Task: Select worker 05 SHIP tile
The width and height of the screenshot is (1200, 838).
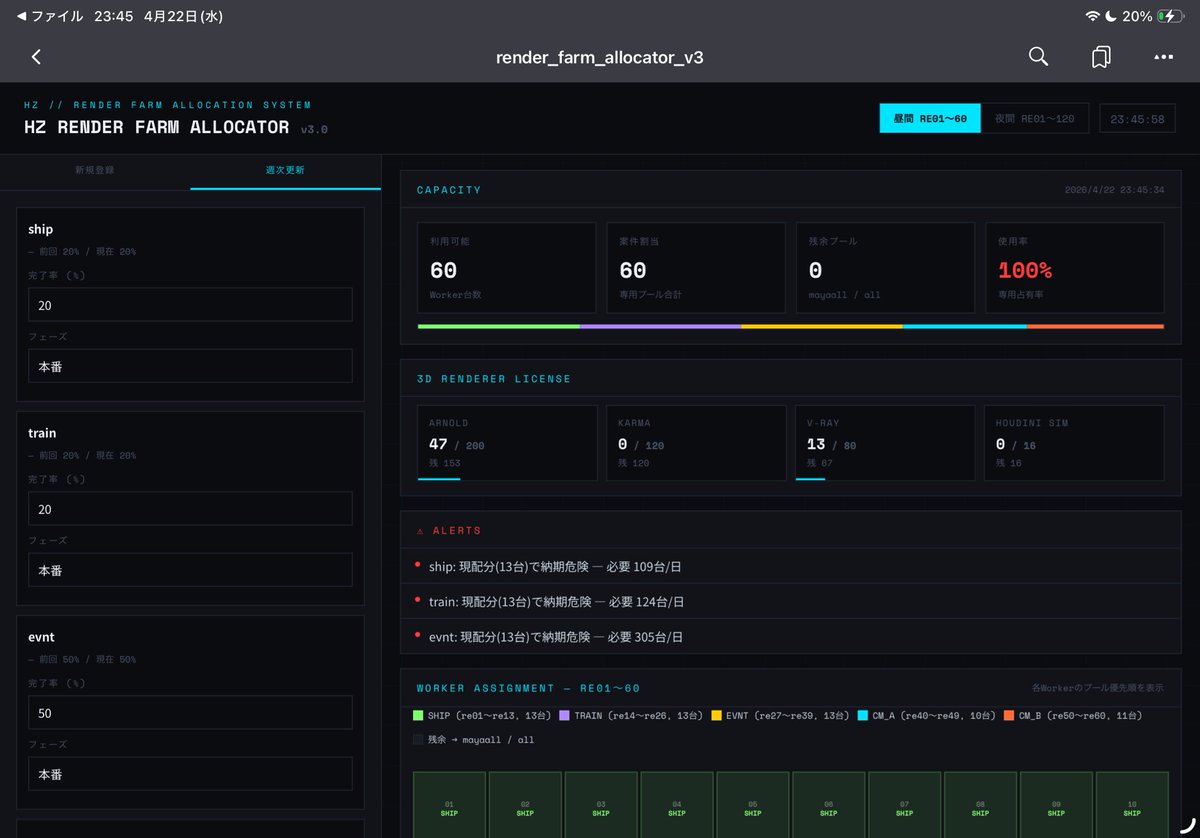Action: click(x=753, y=805)
